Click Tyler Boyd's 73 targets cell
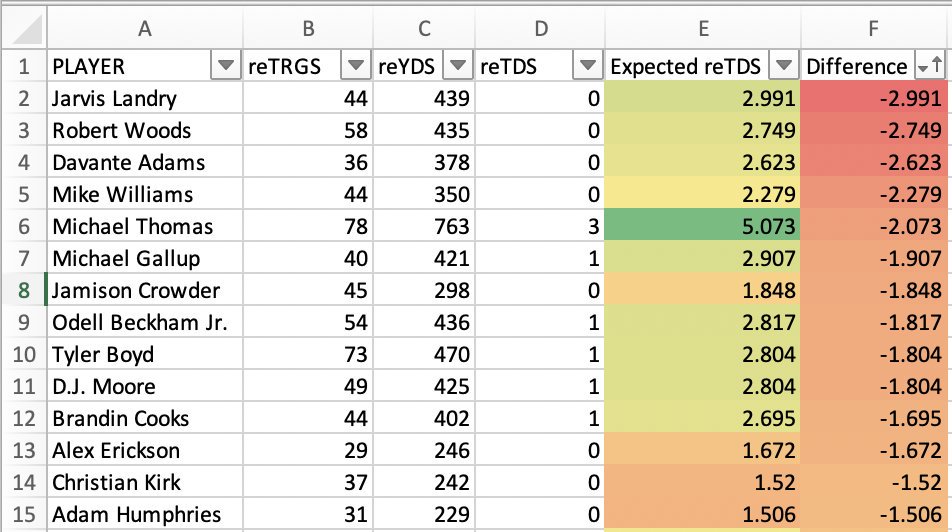 (x=308, y=355)
